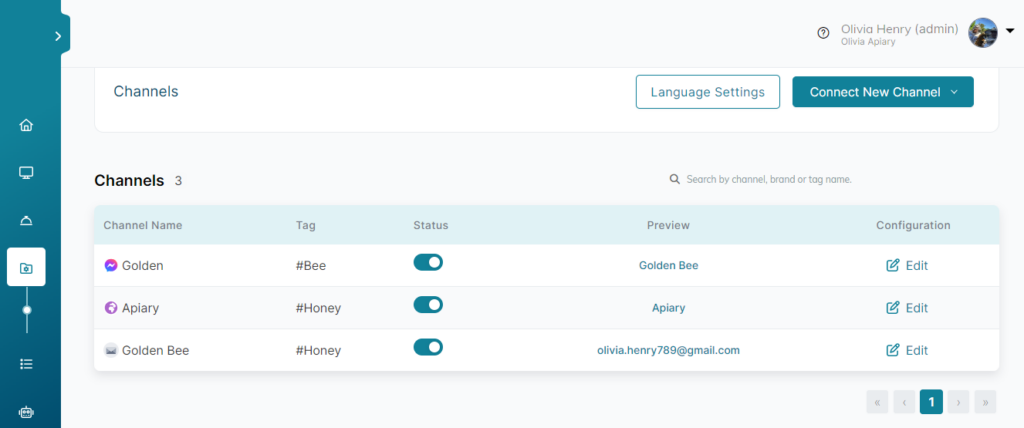
Task: Sort by the Channel Name column header
Action: coord(143,225)
